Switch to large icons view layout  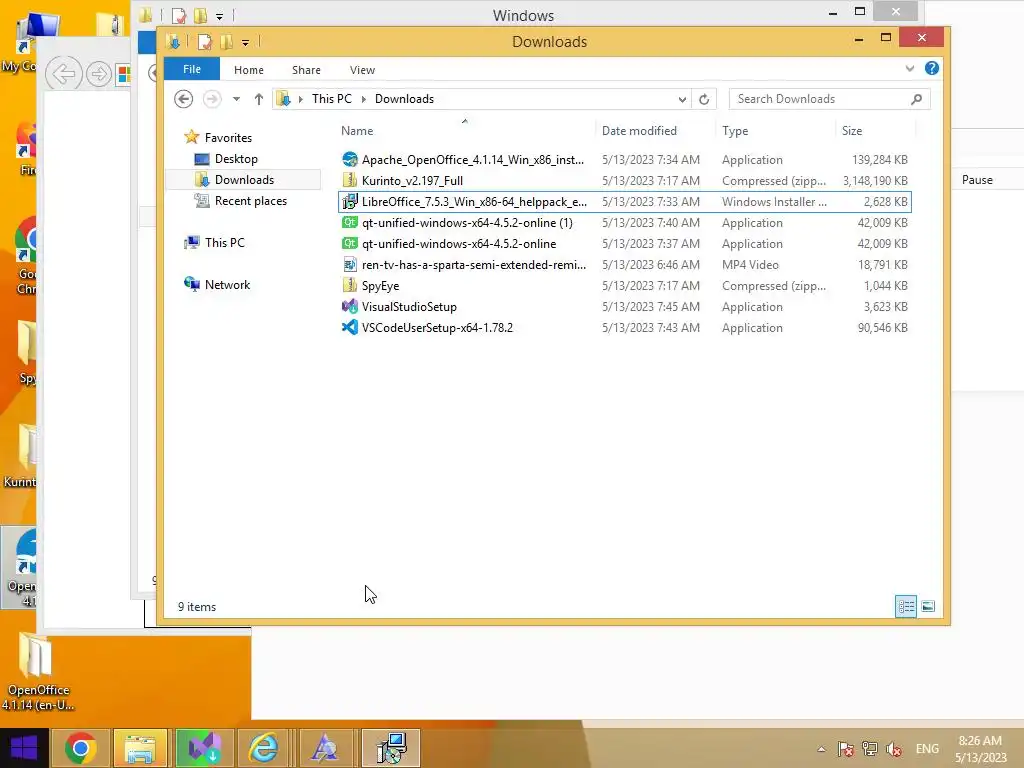[927, 607]
